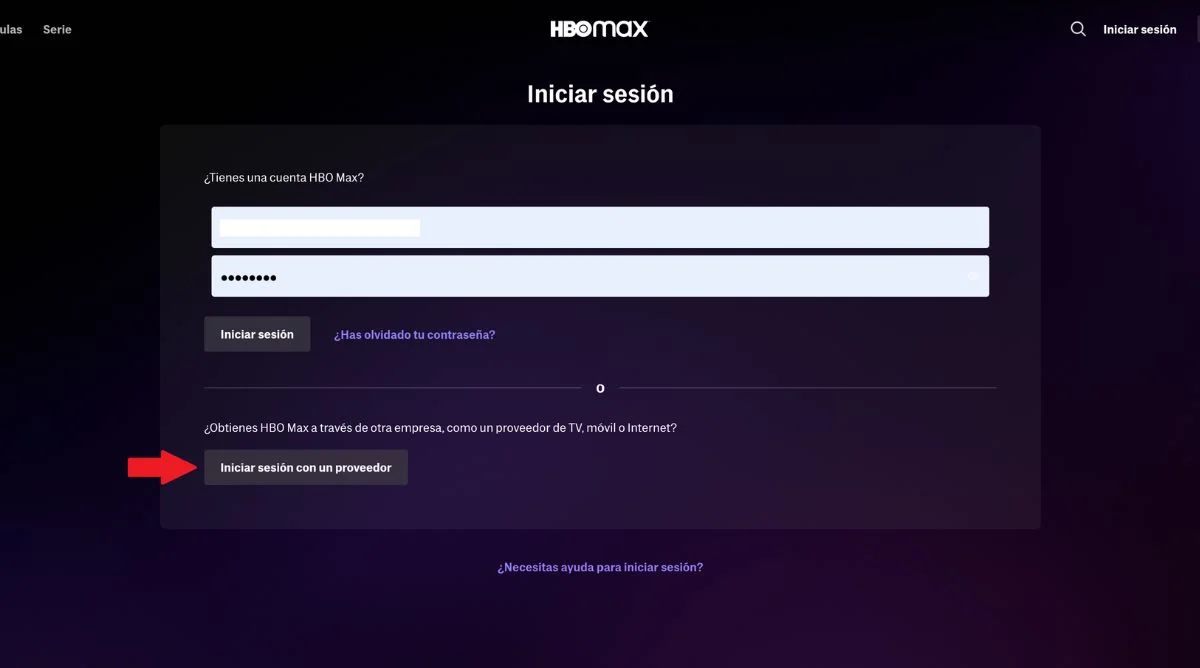Return home via the HBO Max brand mark
This screenshot has width=1200, height=668.
pyautogui.click(x=600, y=29)
